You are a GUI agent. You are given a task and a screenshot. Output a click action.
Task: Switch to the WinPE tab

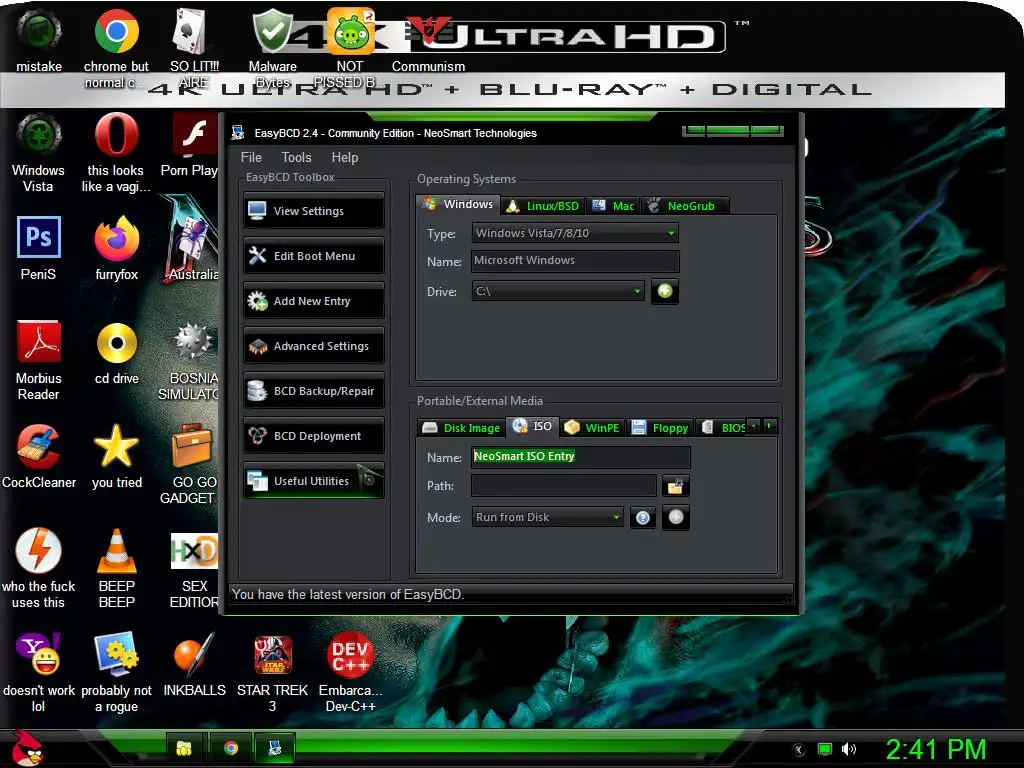tap(592, 428)
